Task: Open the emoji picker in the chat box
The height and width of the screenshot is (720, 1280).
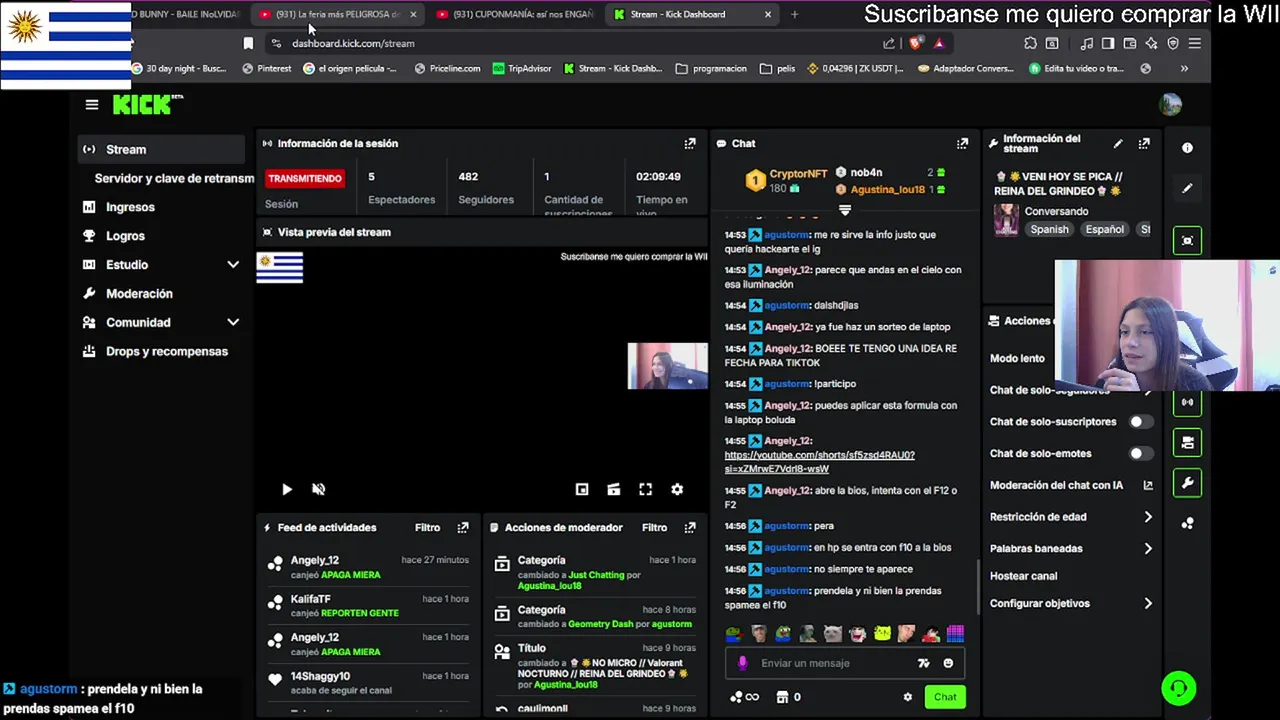Action: pyautogui.click(x=948, y=663)
